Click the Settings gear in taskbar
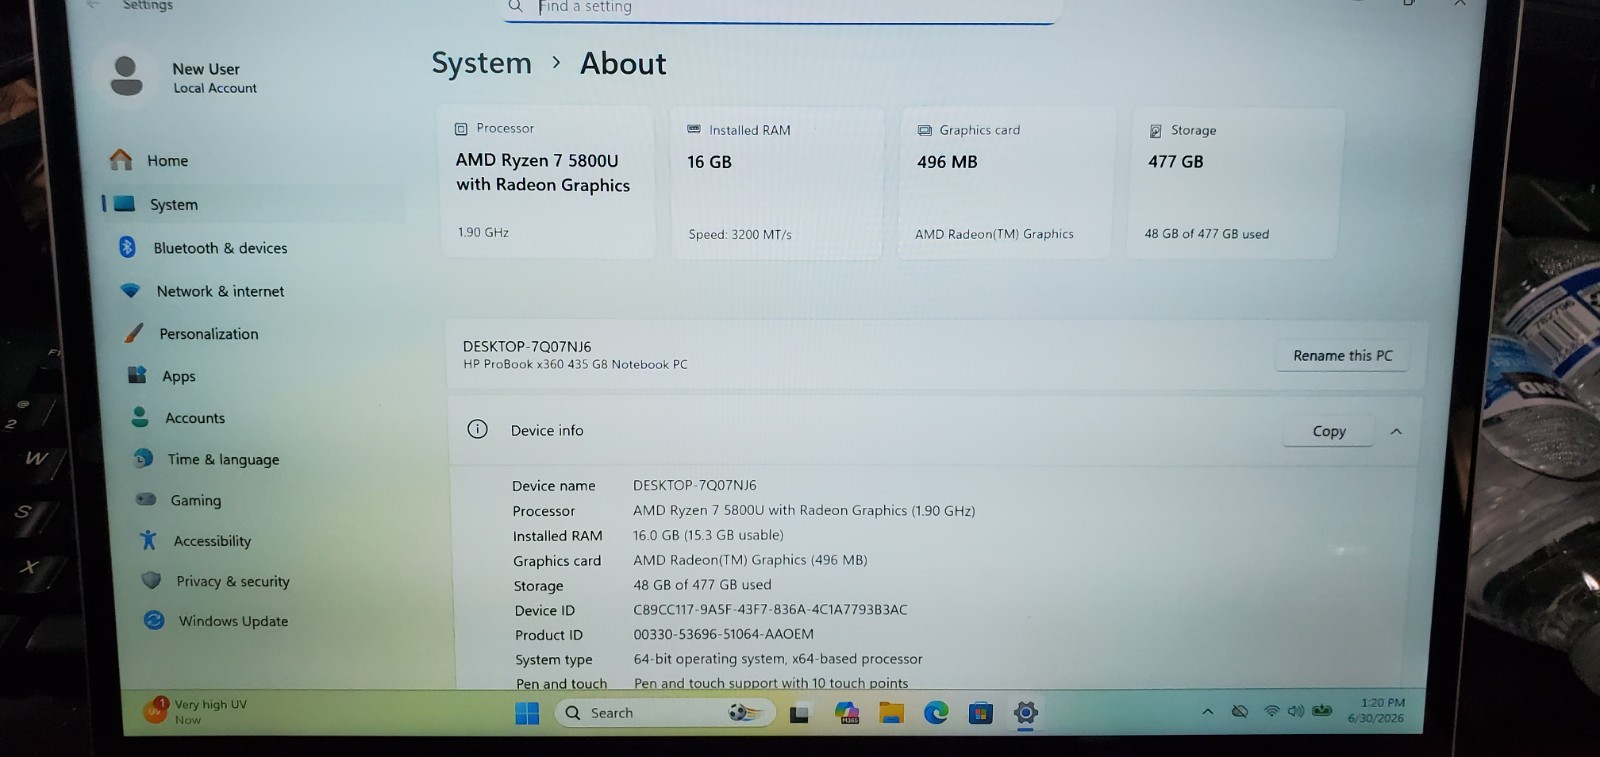The width and height of the screenshot is (1600, 757). pyautogui.click(x=1025, y=713)
